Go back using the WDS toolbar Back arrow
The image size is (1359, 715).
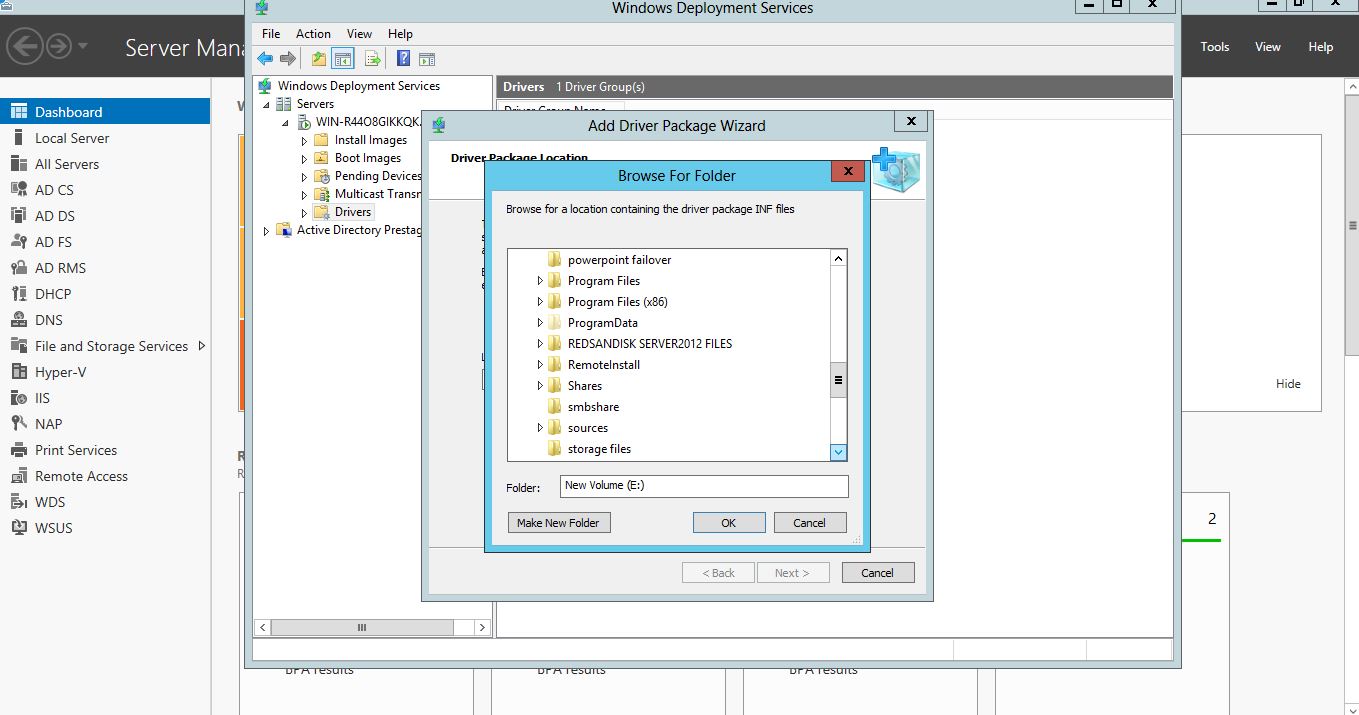265,59
